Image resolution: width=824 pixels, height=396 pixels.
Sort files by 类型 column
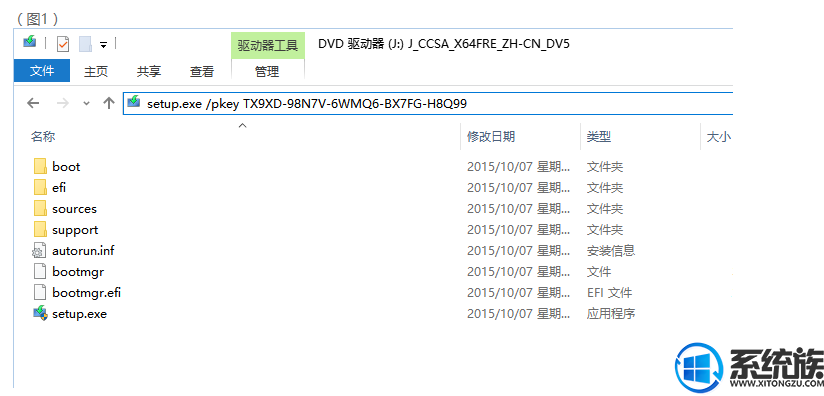click(599, 137)
